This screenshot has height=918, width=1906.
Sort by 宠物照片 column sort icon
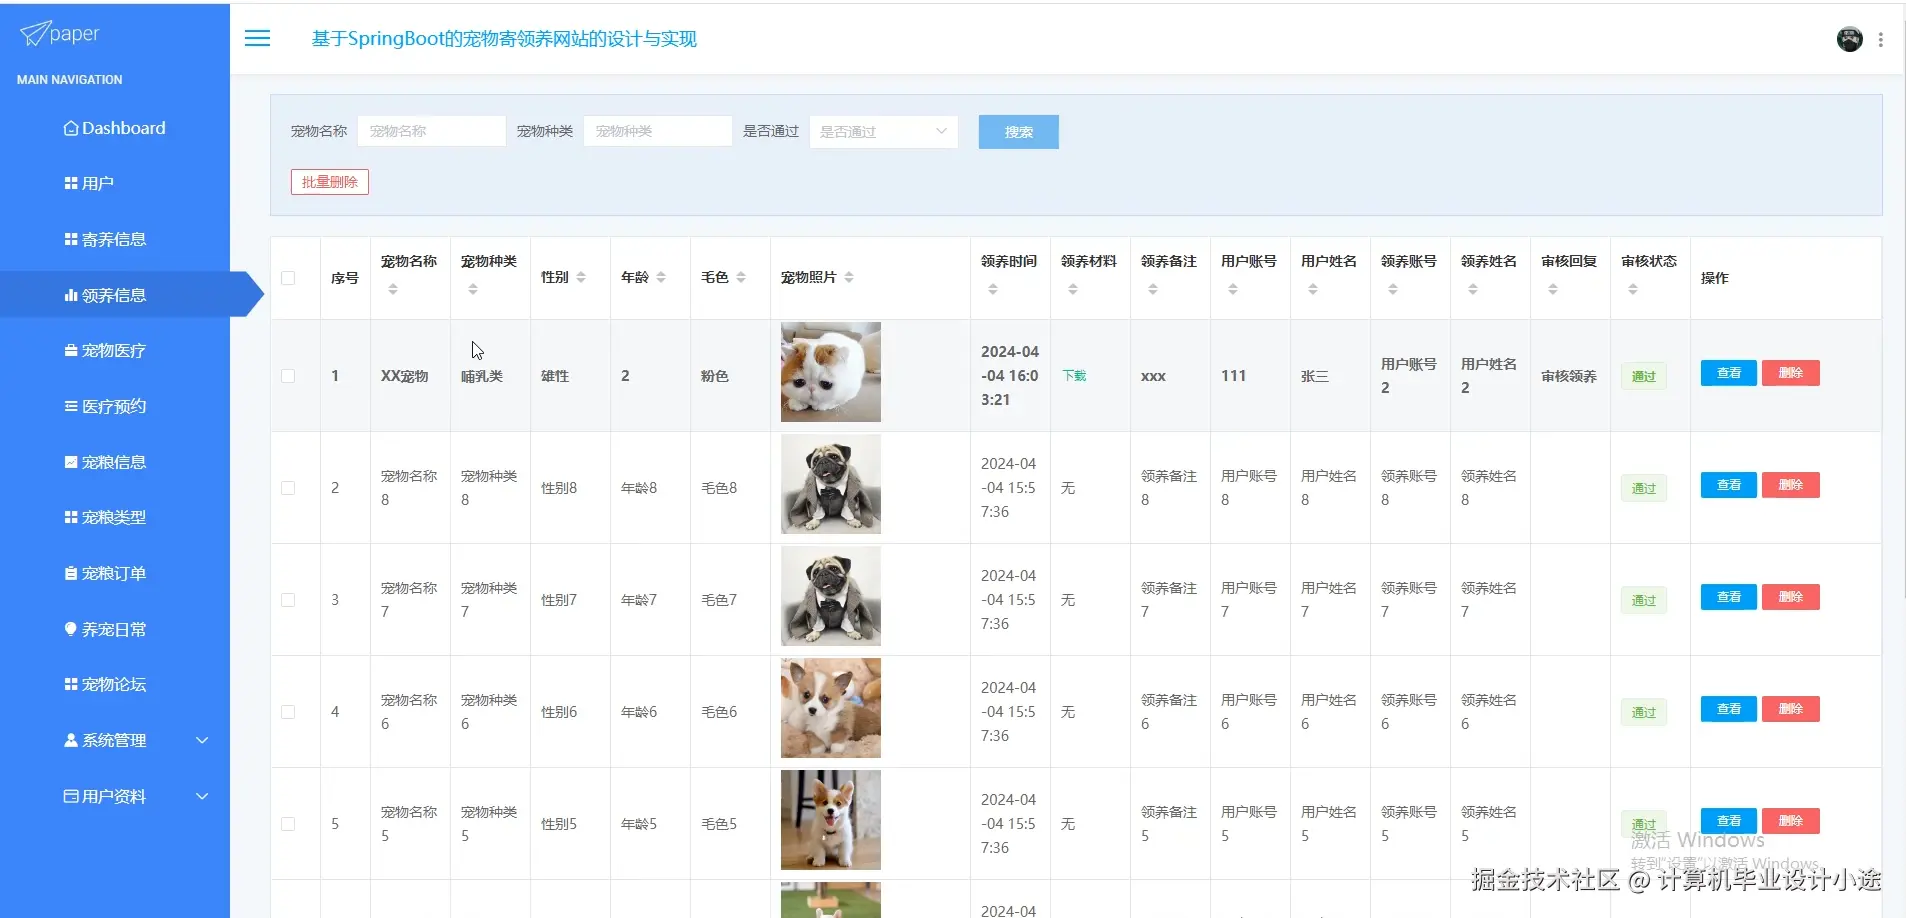point(849,277)
